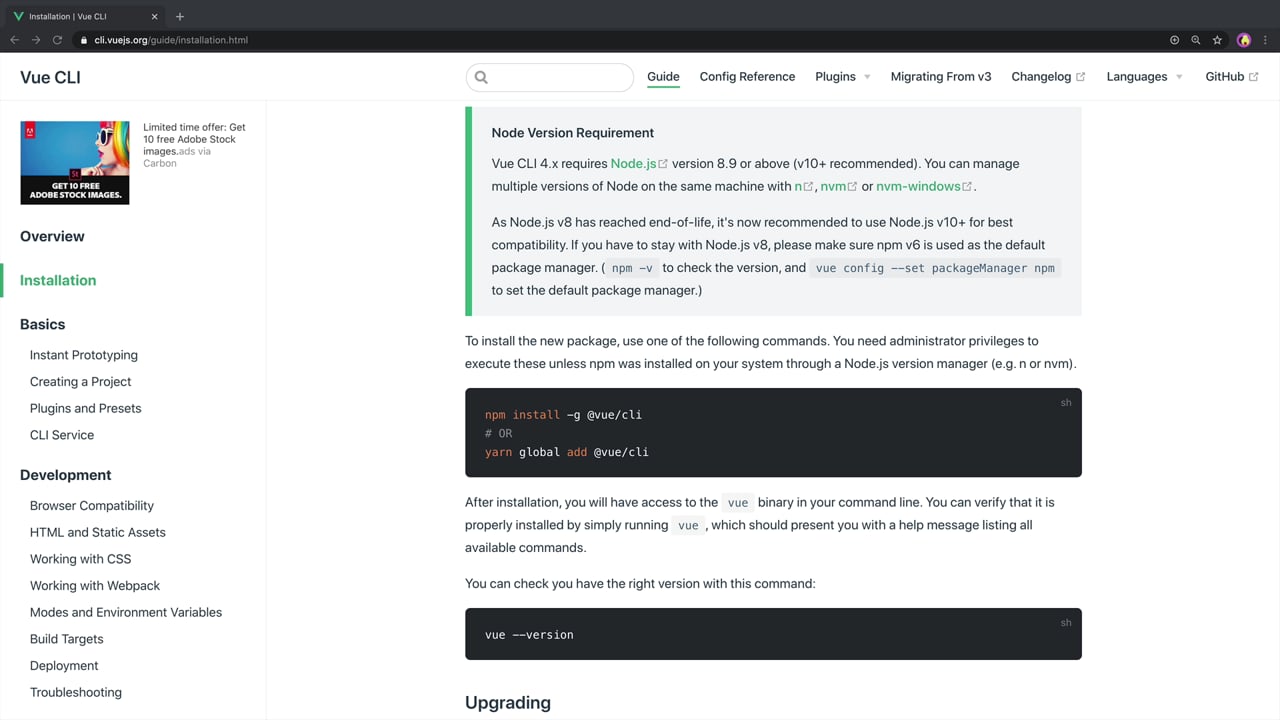Click the inline npm -v code snippet
Viewport: 1280px width, 720px height.
[x=632, y=268]
